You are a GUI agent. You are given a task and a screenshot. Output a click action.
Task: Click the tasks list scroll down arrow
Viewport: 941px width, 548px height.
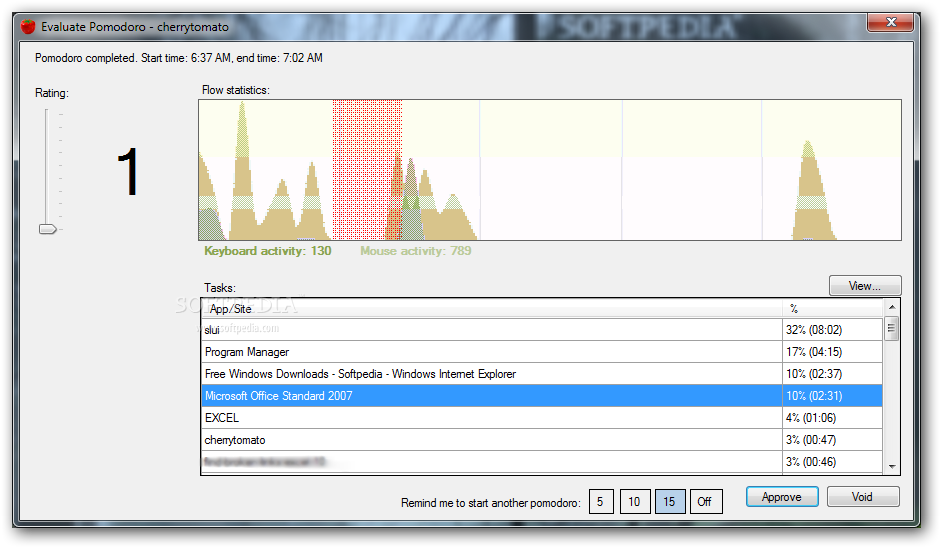(892, 466)
